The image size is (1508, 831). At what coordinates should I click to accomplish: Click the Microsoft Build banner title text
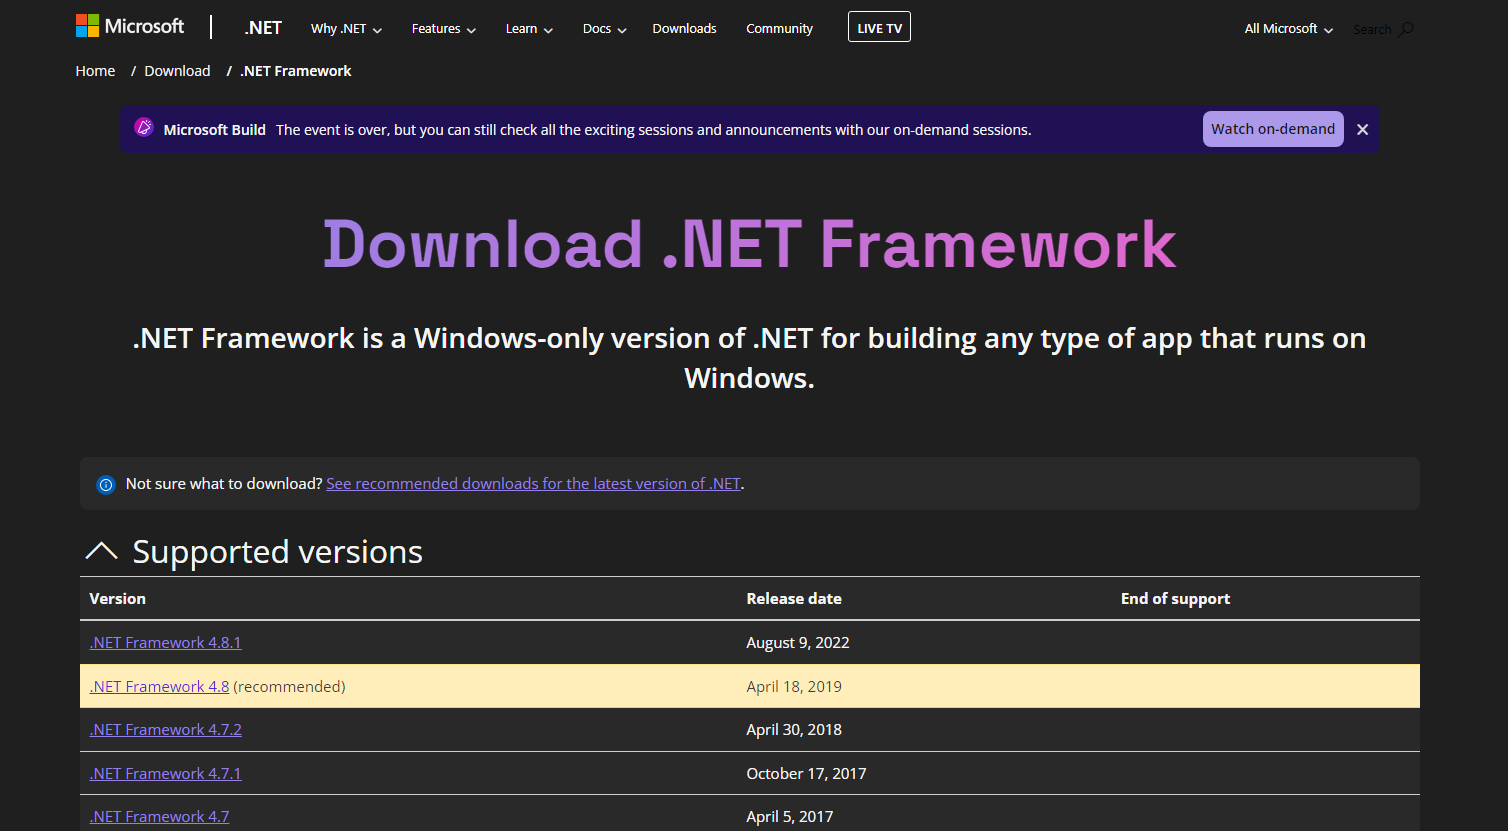click(215, 130)
